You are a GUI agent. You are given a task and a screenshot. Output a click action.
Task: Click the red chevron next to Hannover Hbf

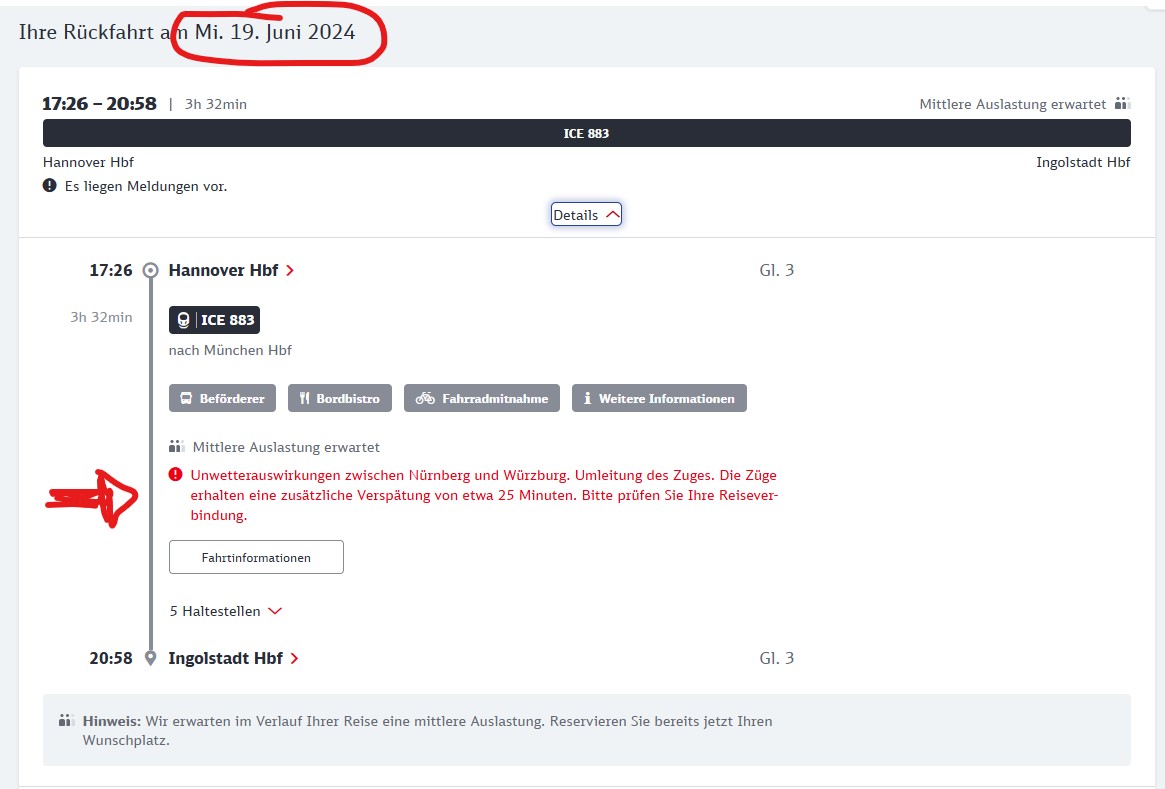pos(290,271)
